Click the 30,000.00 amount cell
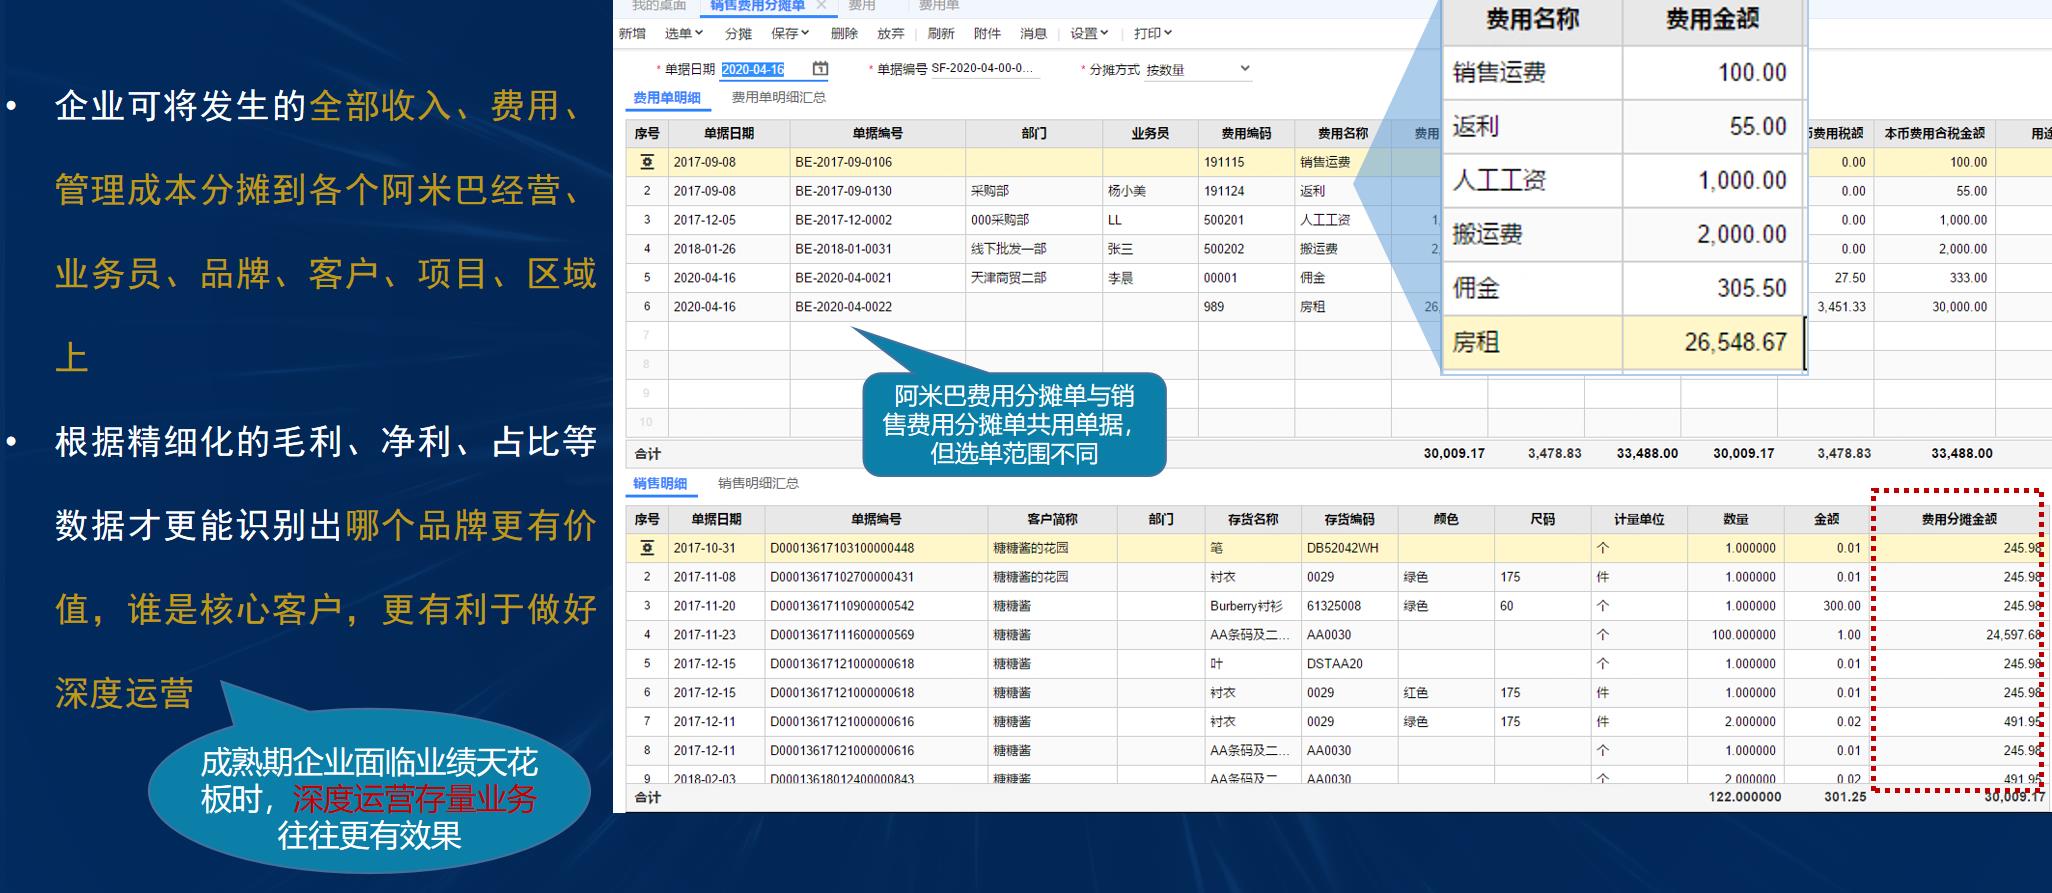This screenshot has width=2052, height=893. (1934, 307)
